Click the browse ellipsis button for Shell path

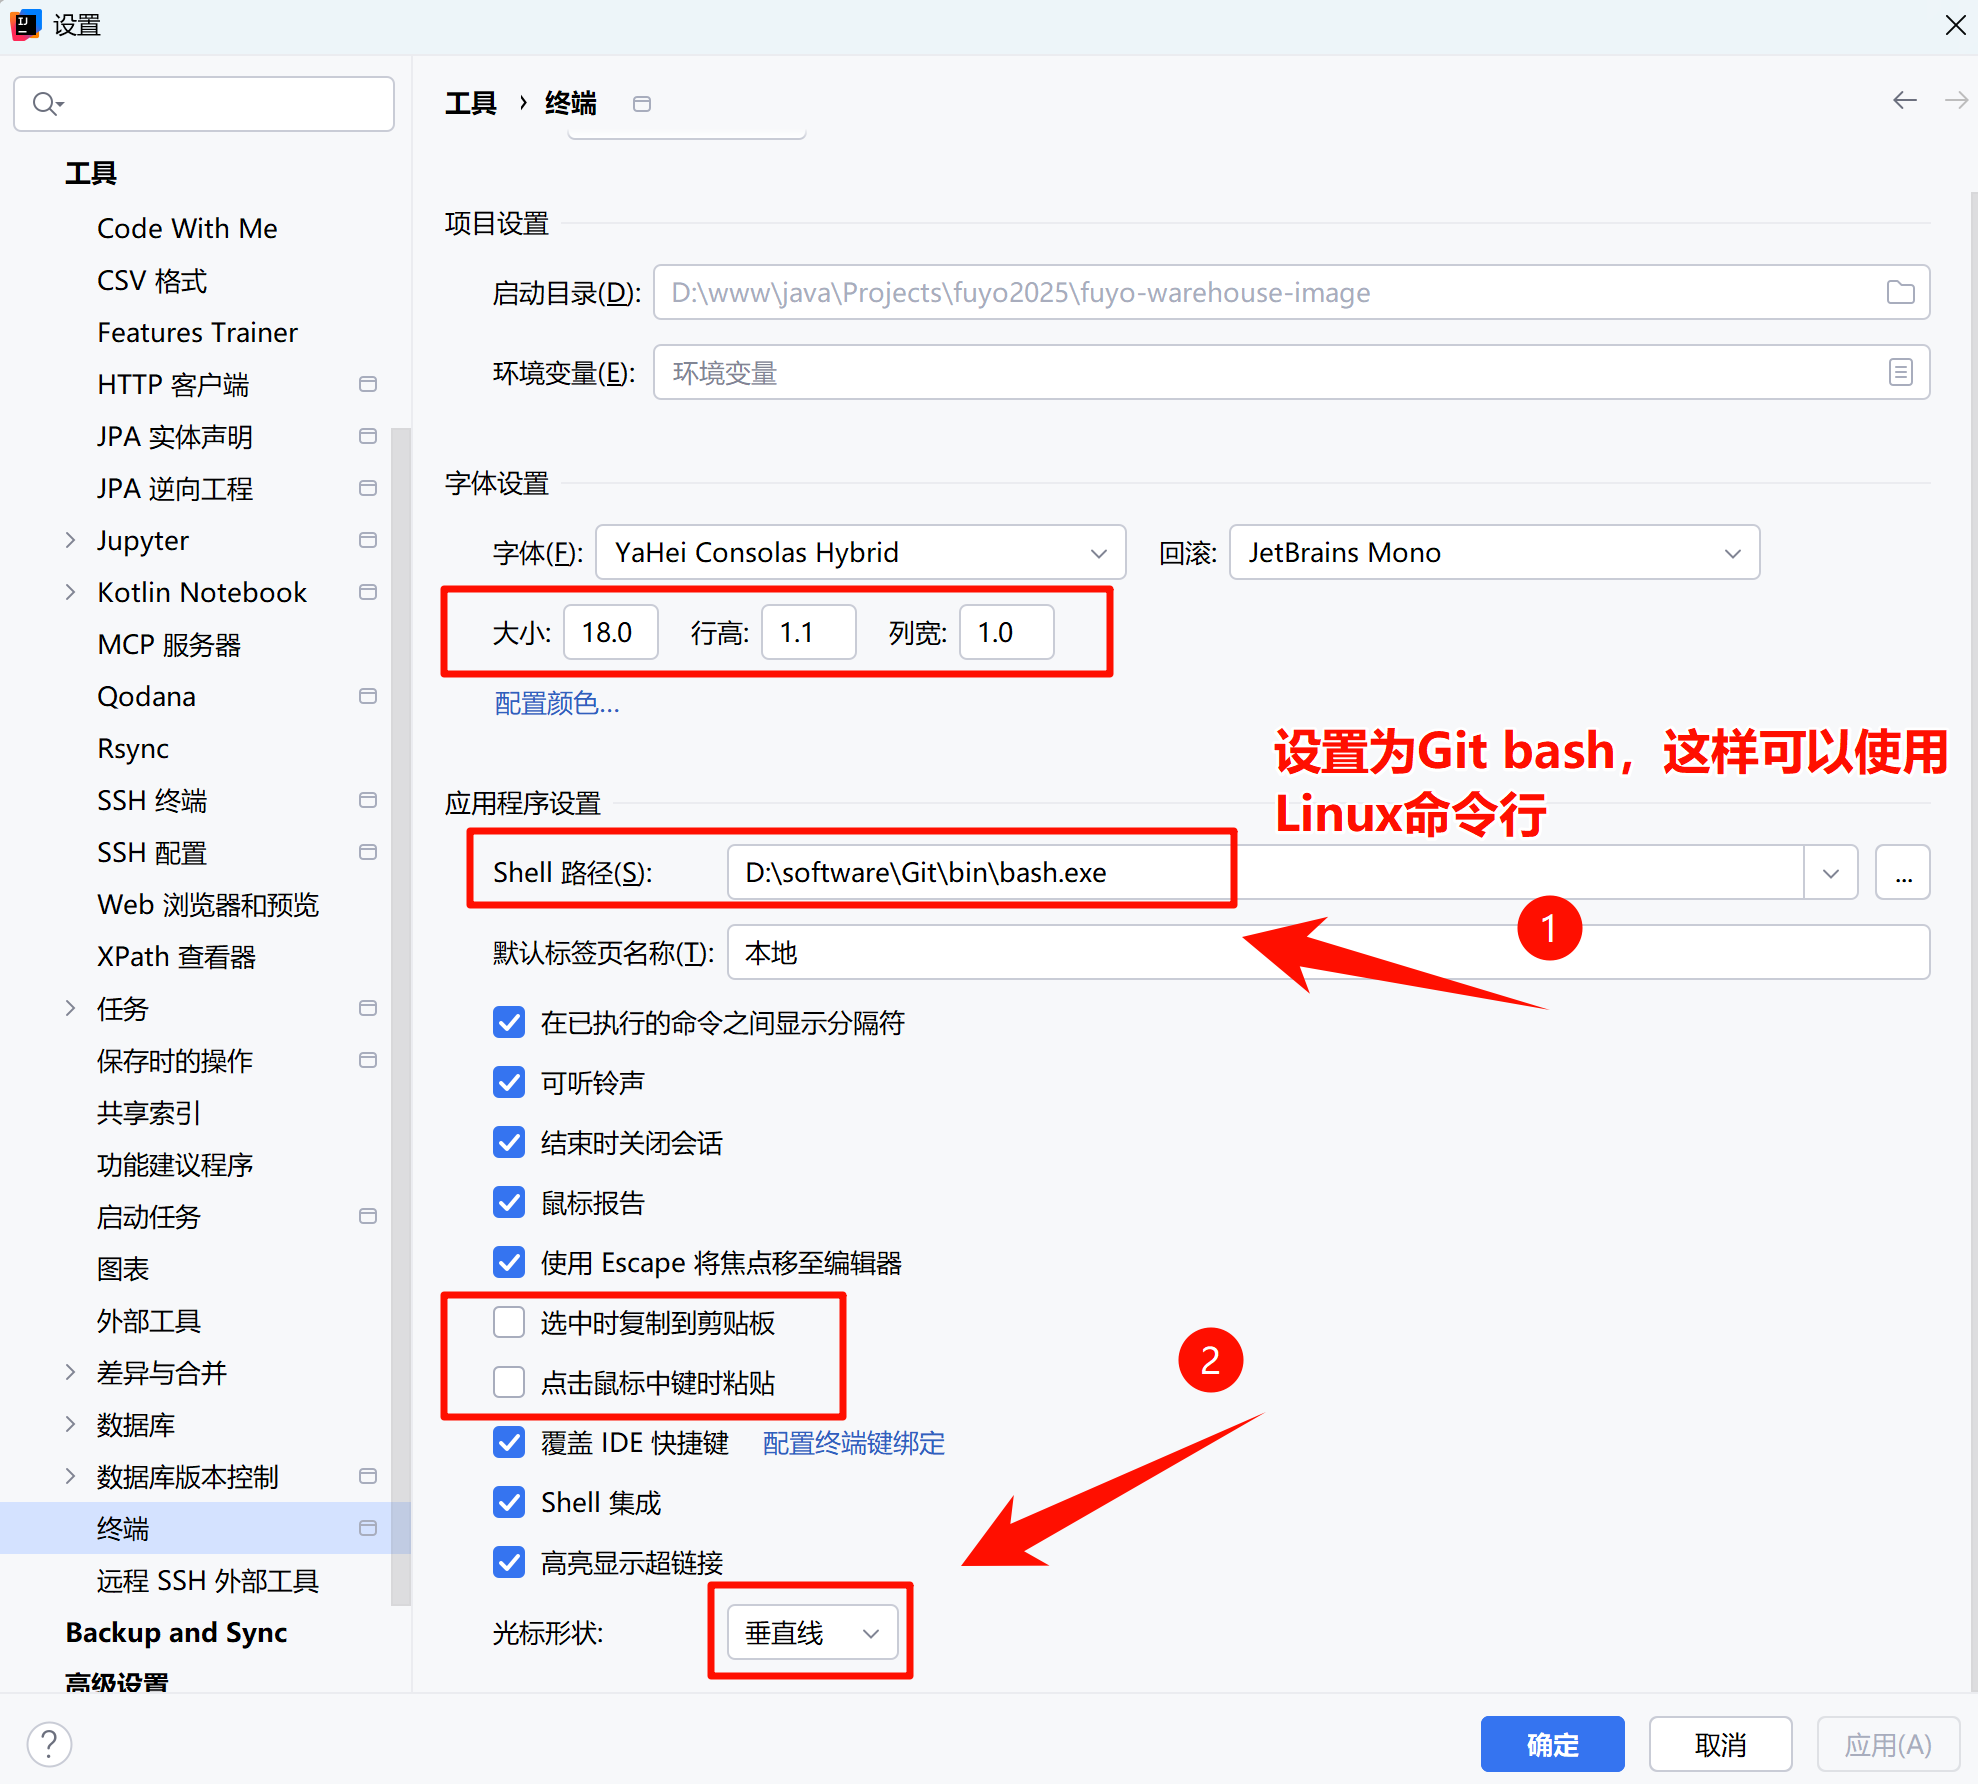click(x=1902, y=873)
